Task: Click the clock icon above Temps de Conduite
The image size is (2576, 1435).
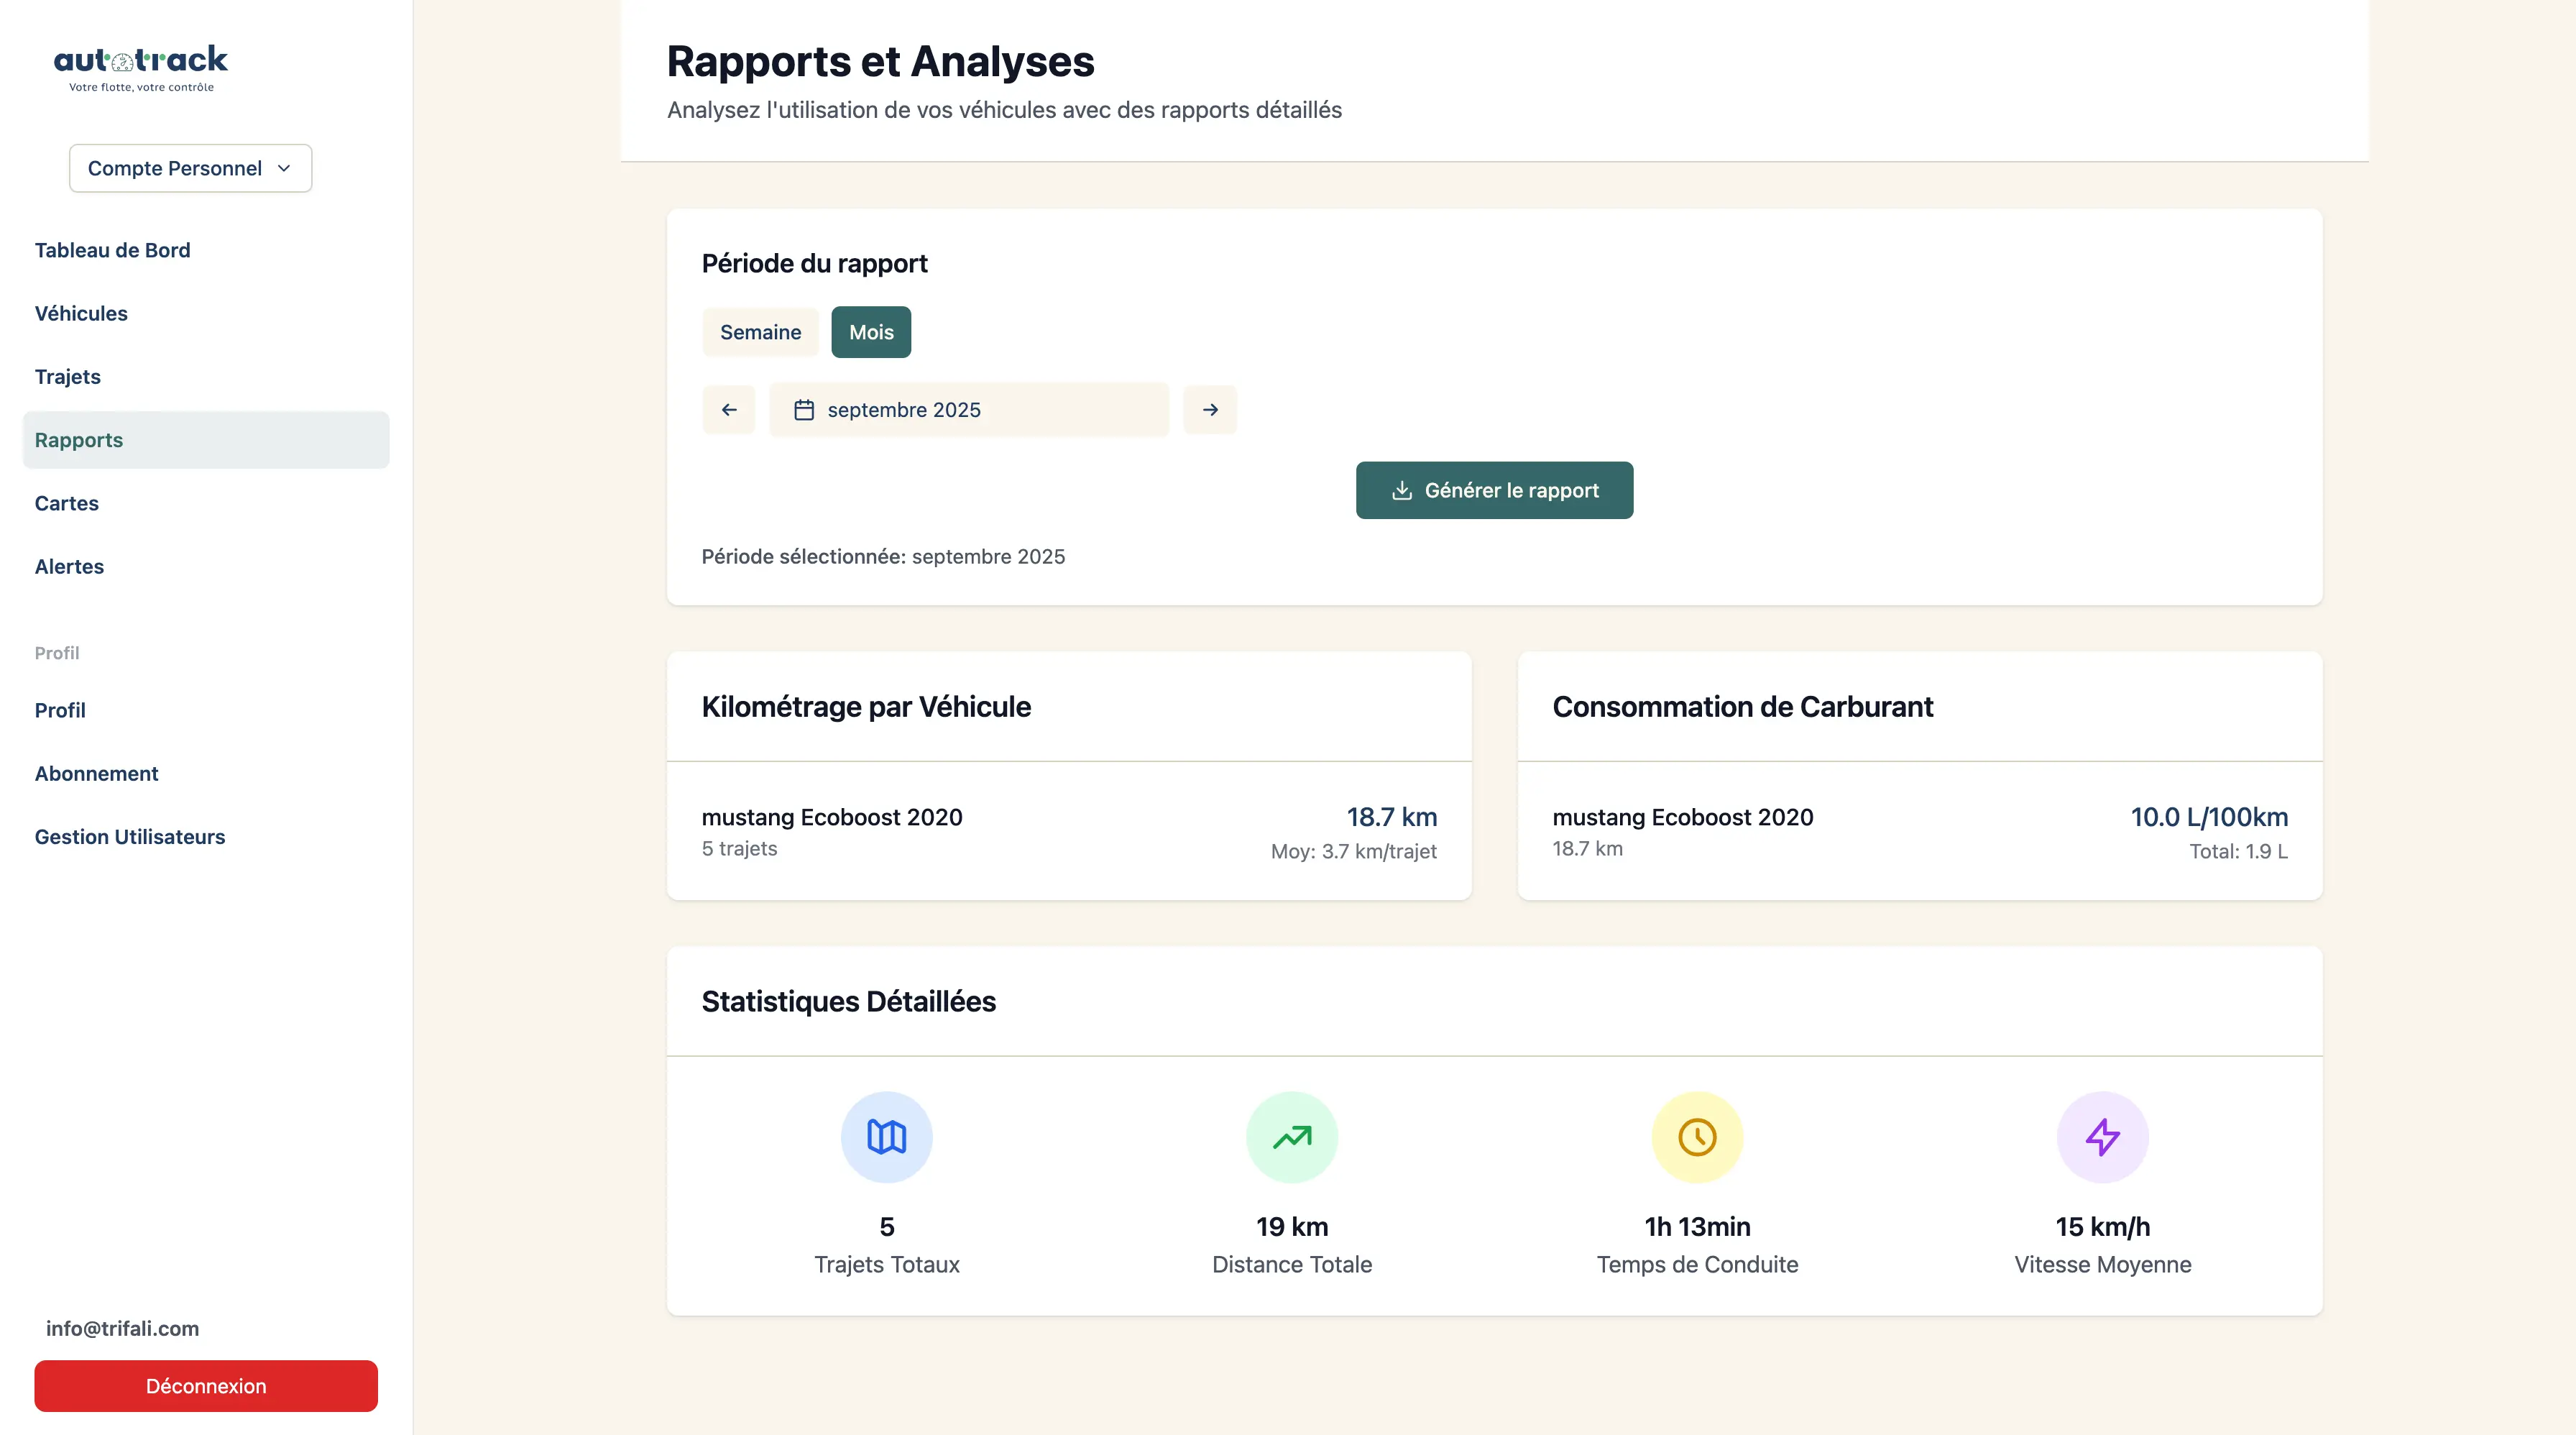Action: (x=1697, y=1137)
